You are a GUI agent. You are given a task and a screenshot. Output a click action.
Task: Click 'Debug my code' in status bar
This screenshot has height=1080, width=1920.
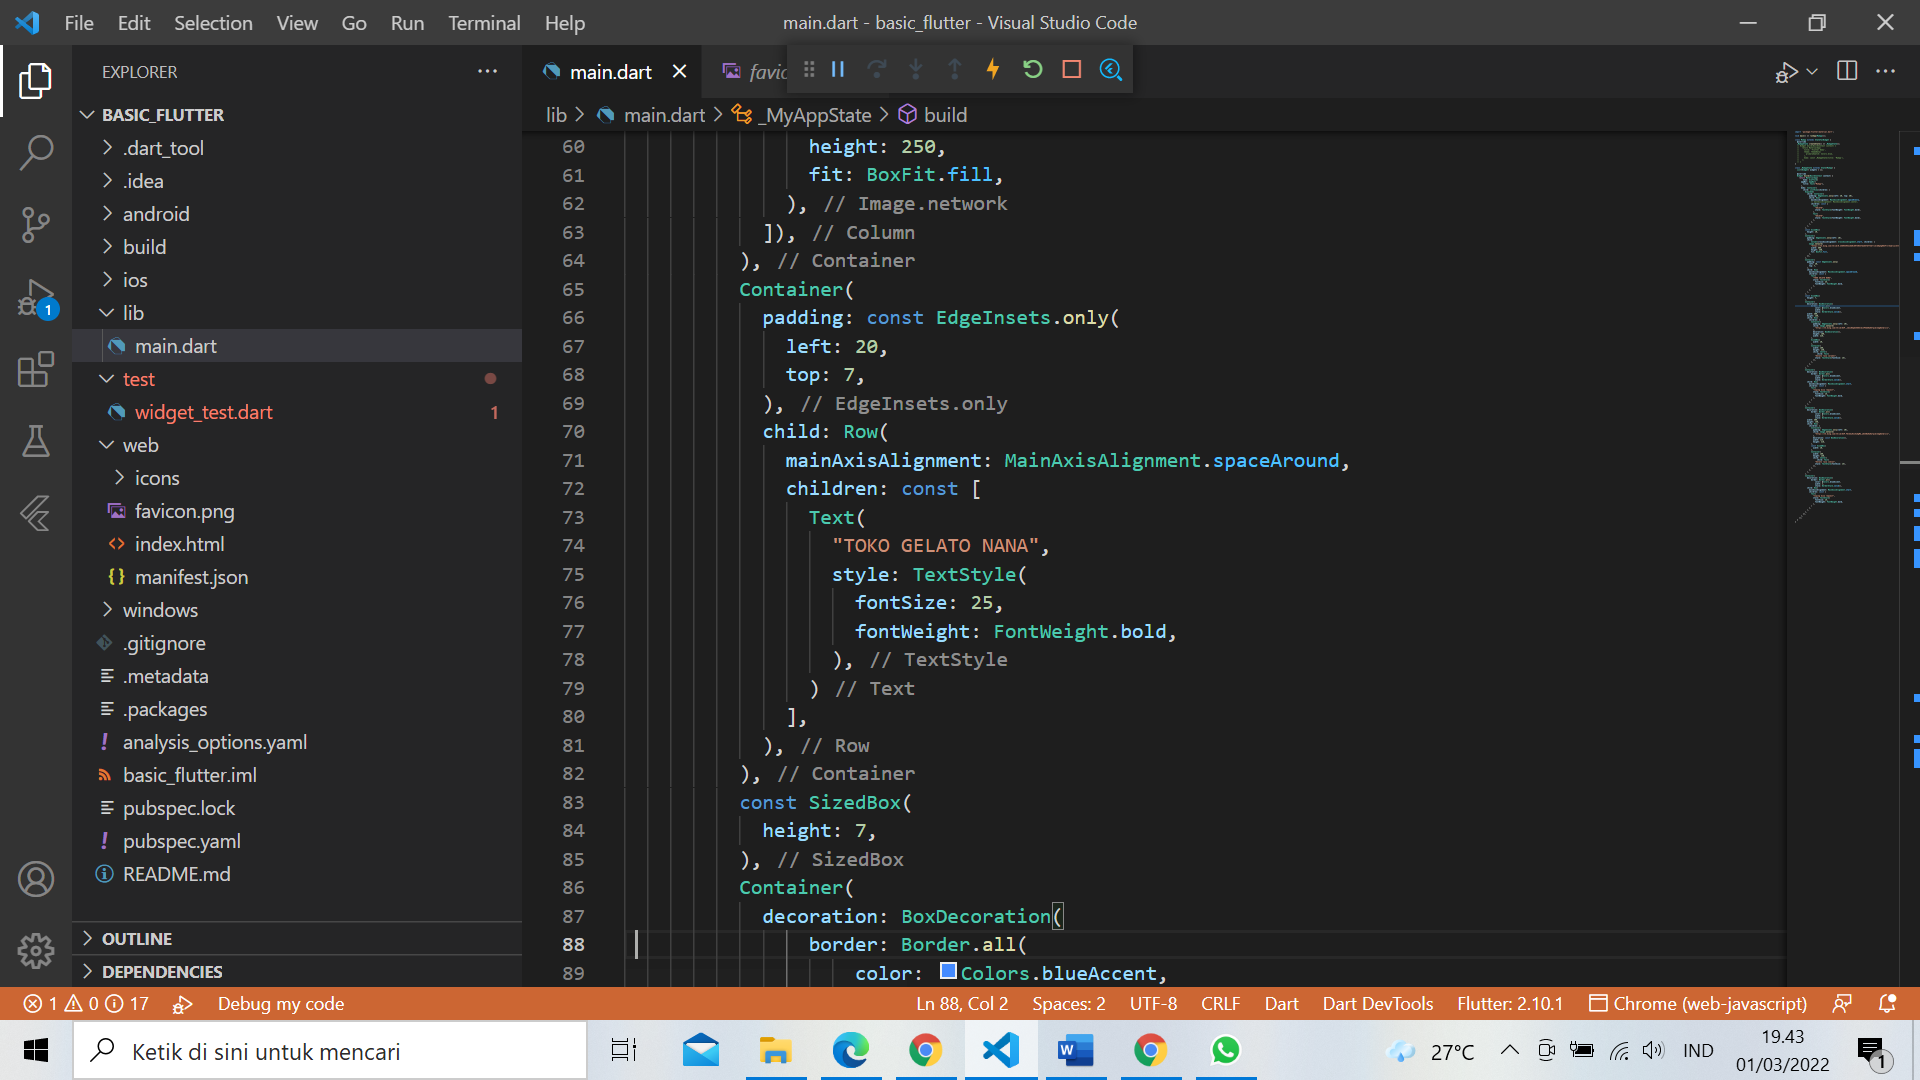(x=280, y=1003)
